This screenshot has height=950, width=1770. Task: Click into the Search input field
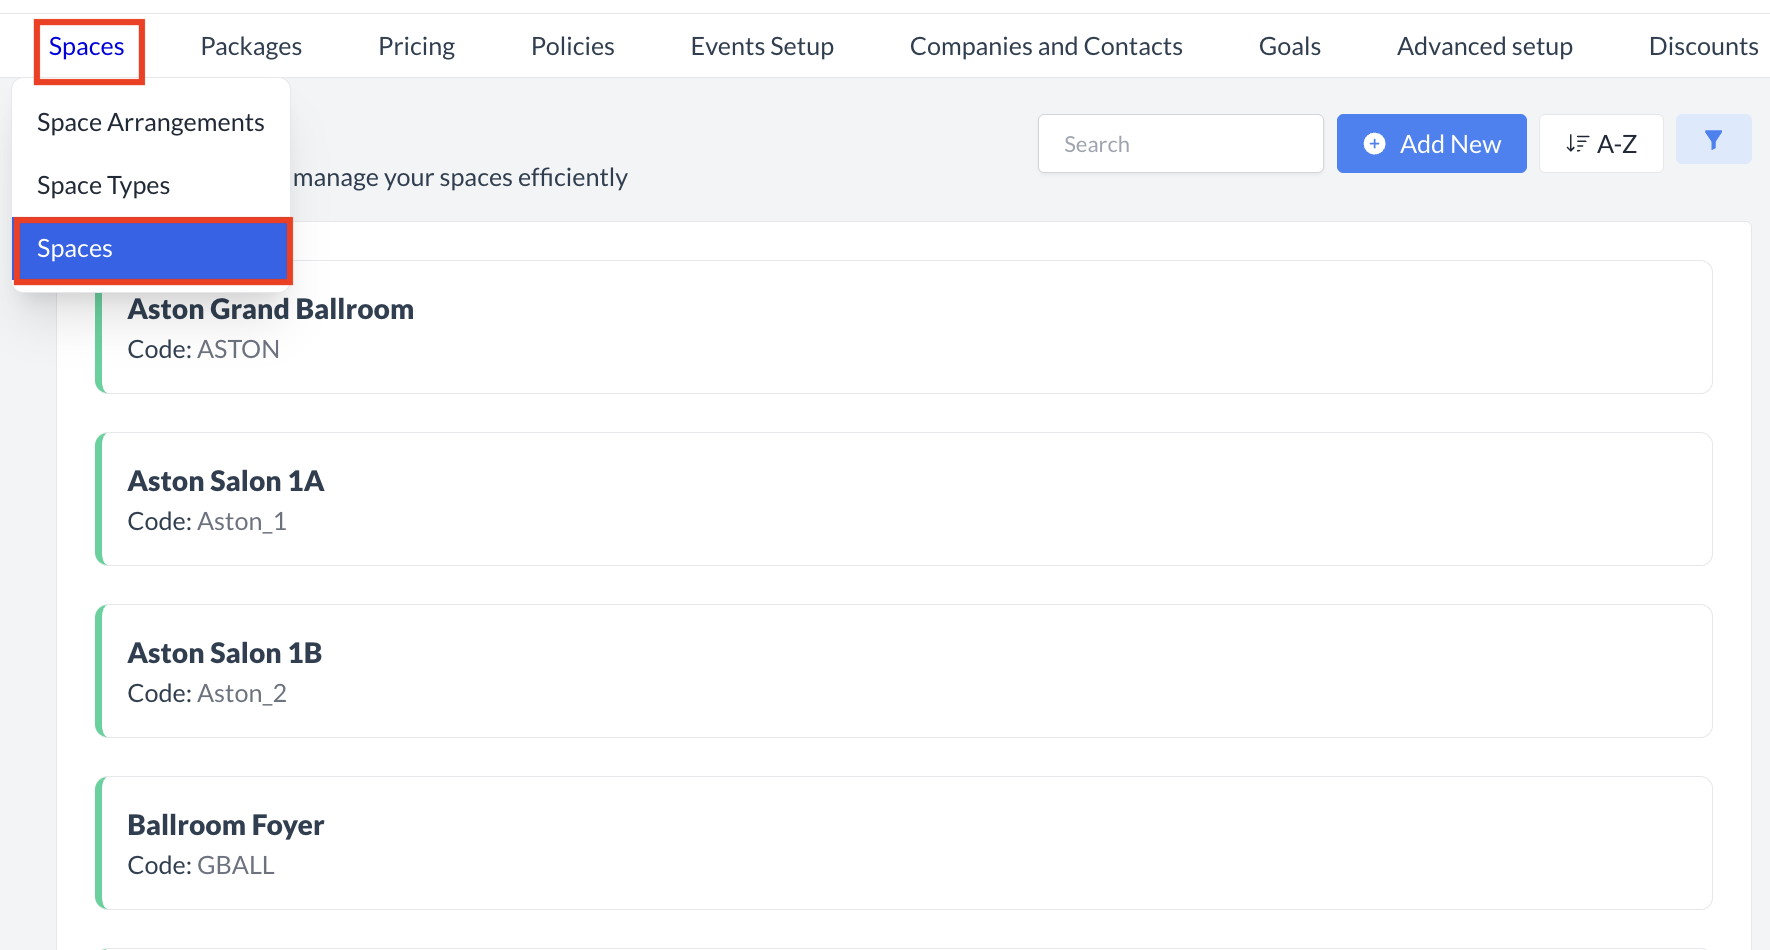click(x=1180, y=144)
